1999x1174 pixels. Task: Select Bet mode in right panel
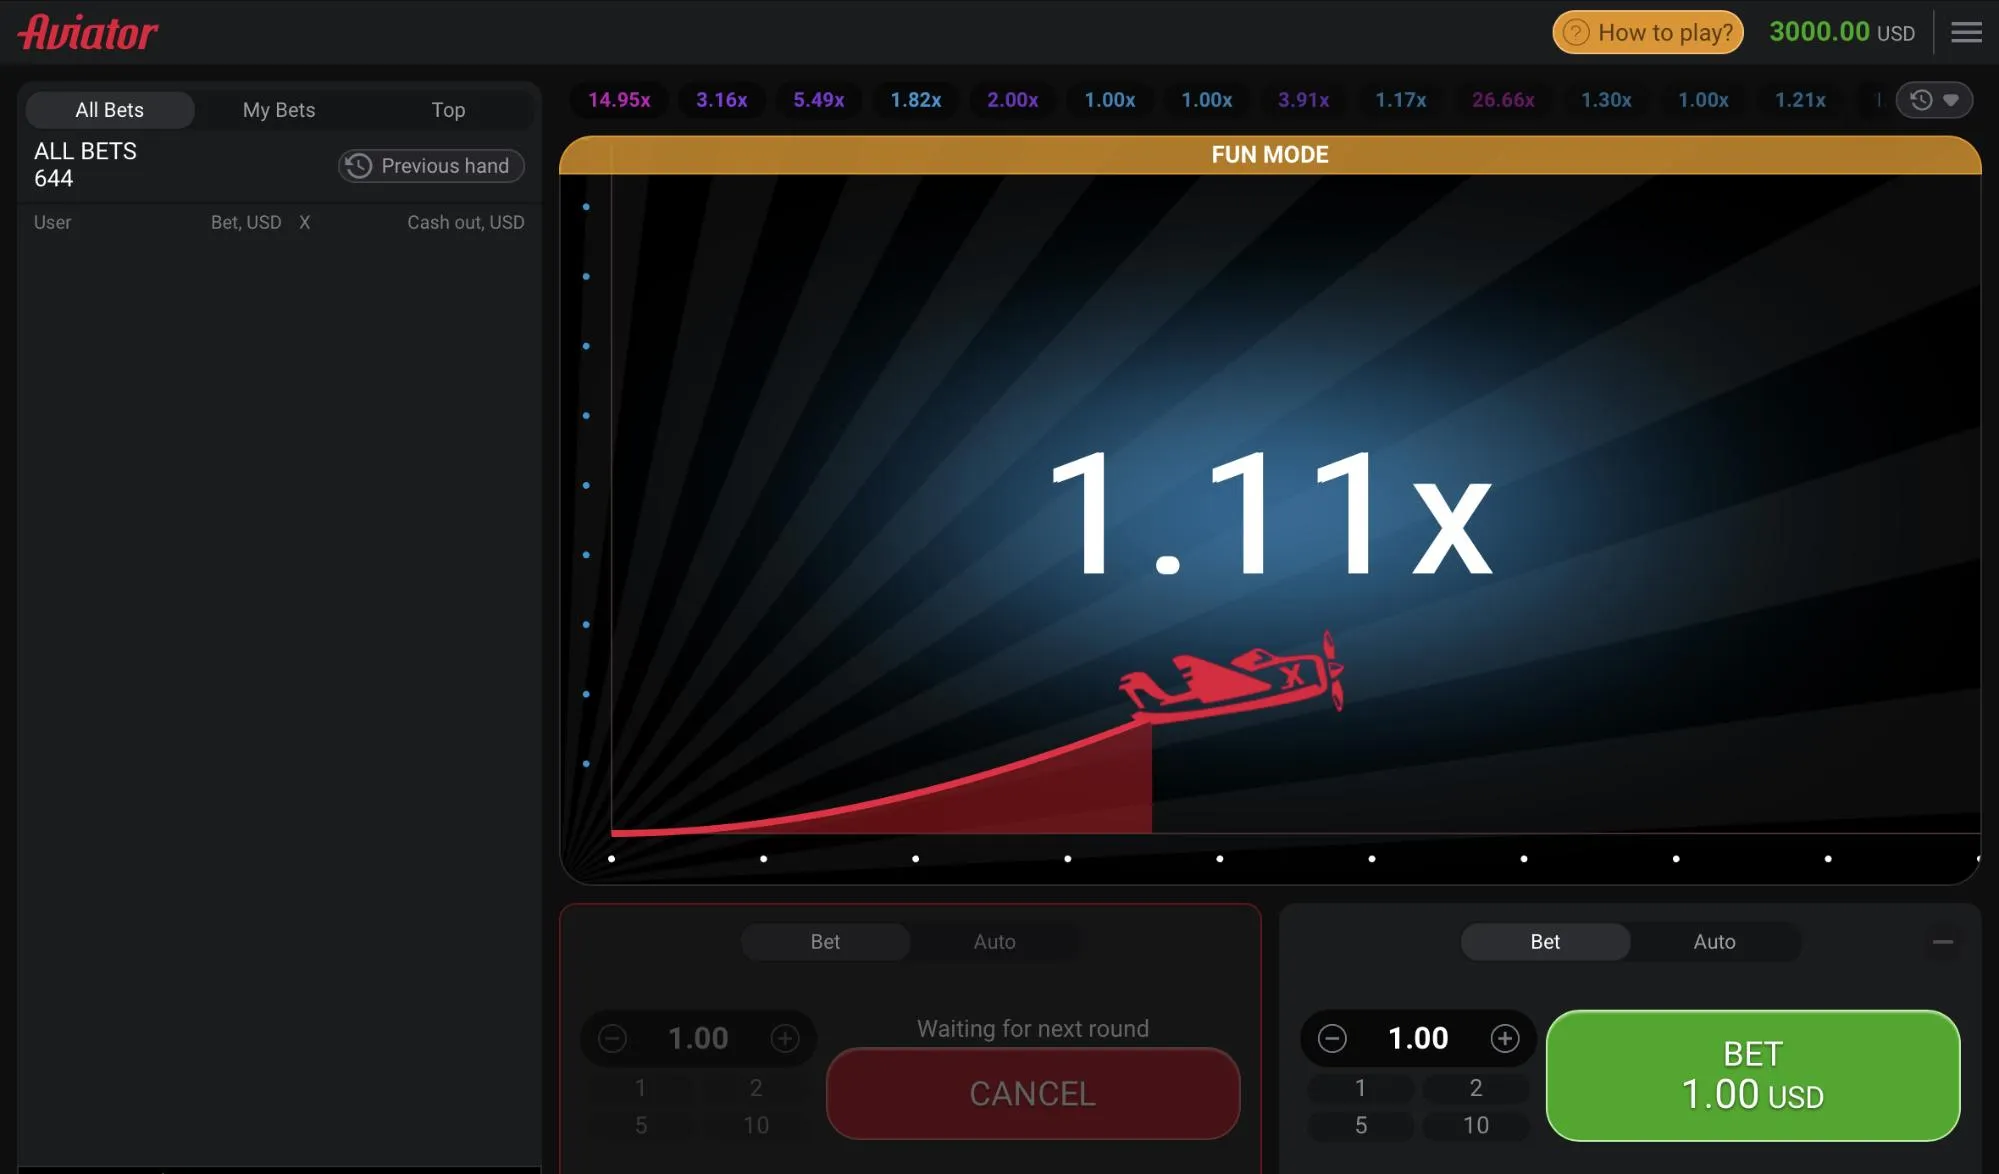click(x=1544, y=941)
